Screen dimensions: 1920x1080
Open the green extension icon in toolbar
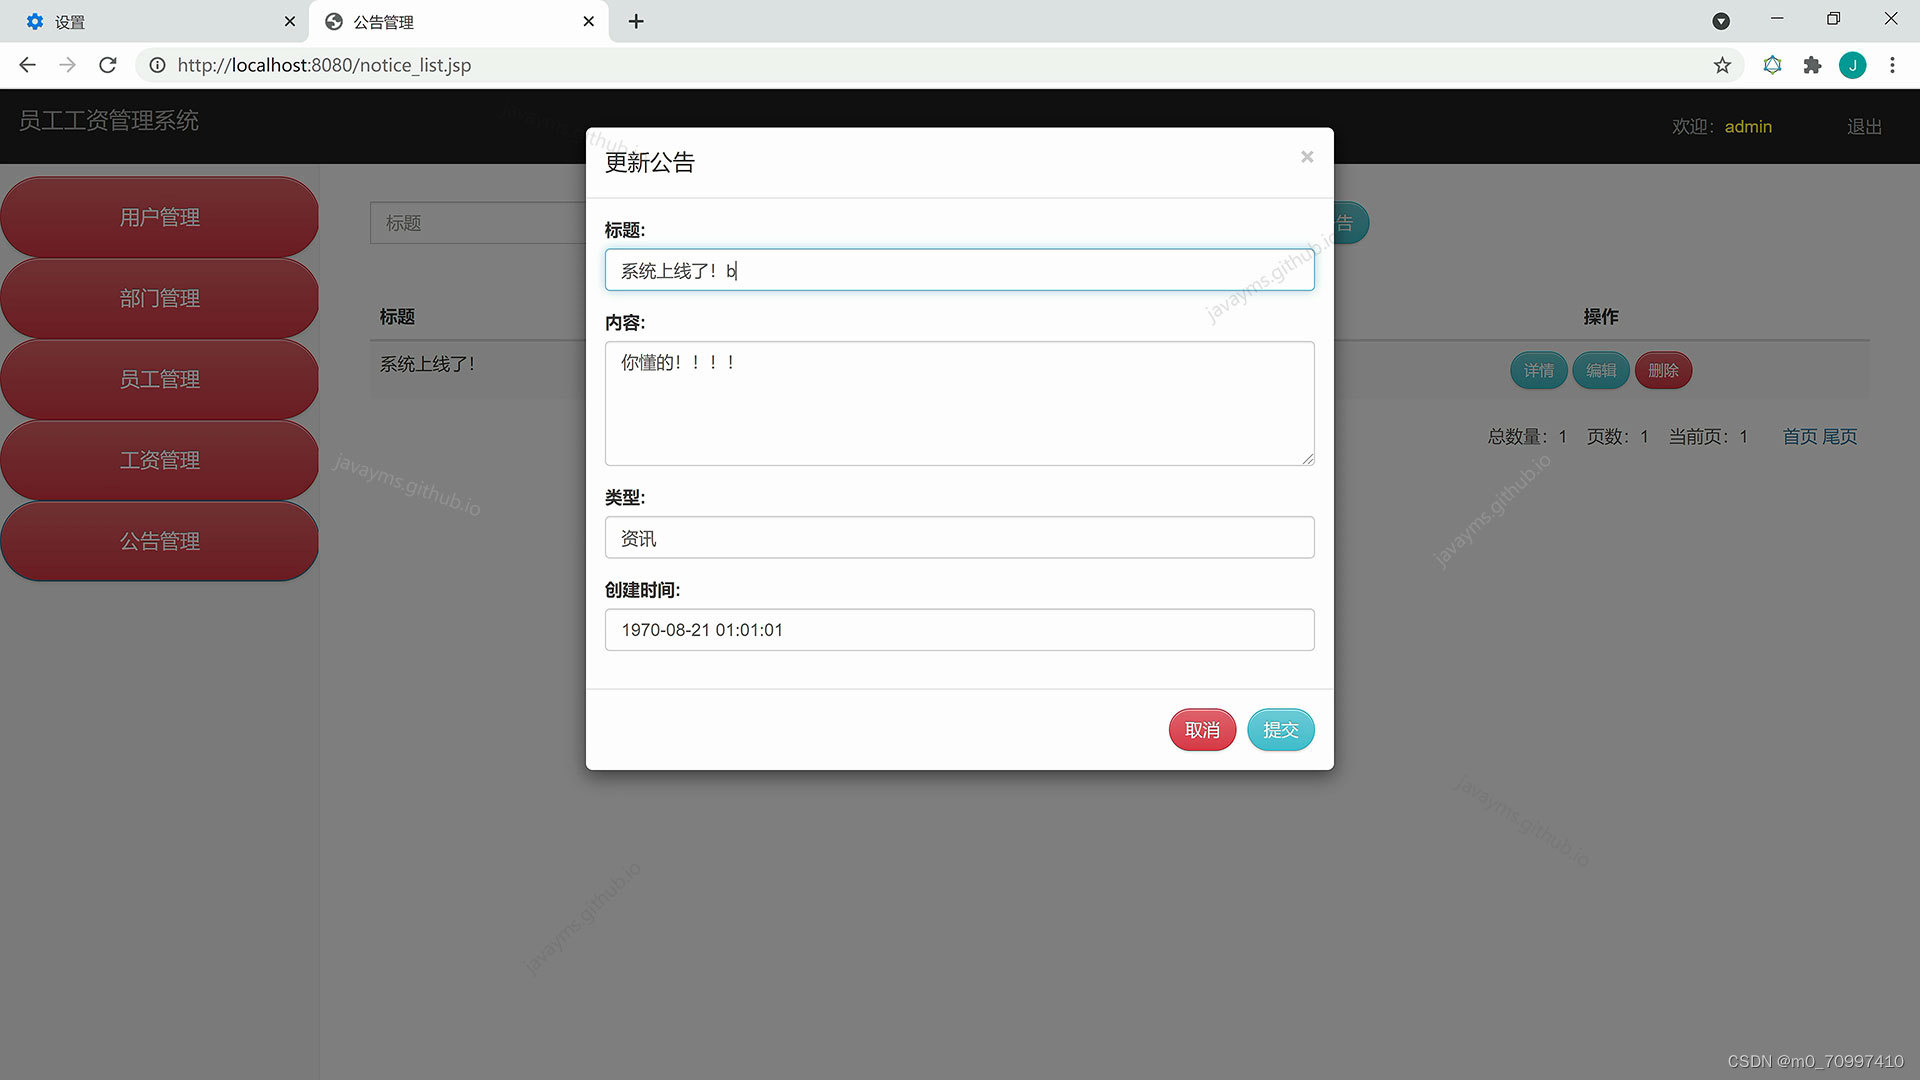pyautogui.click(x=1772, y=65)
